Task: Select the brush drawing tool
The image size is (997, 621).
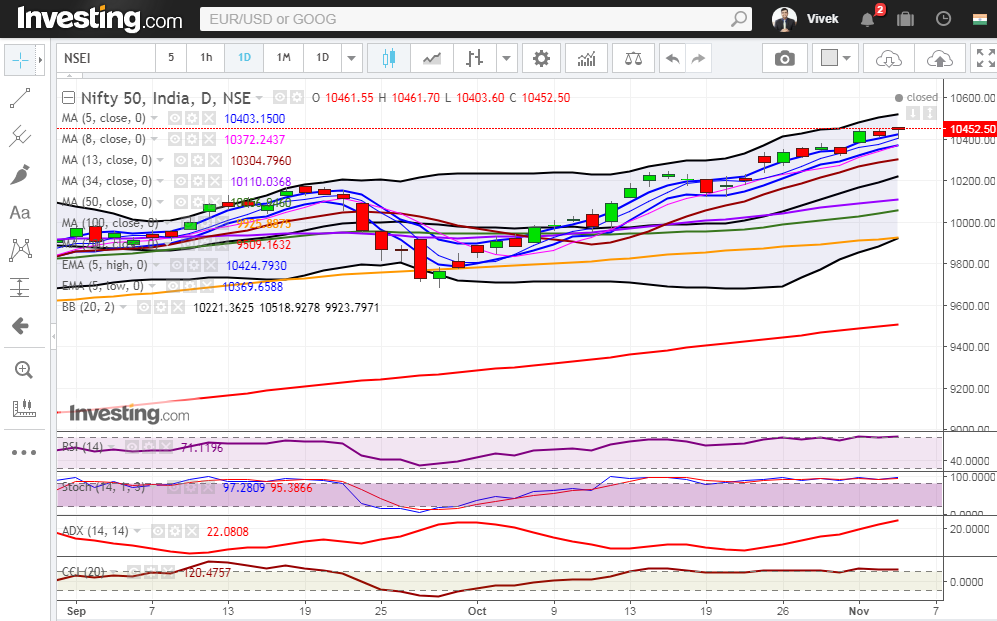Action: [20, 174]
